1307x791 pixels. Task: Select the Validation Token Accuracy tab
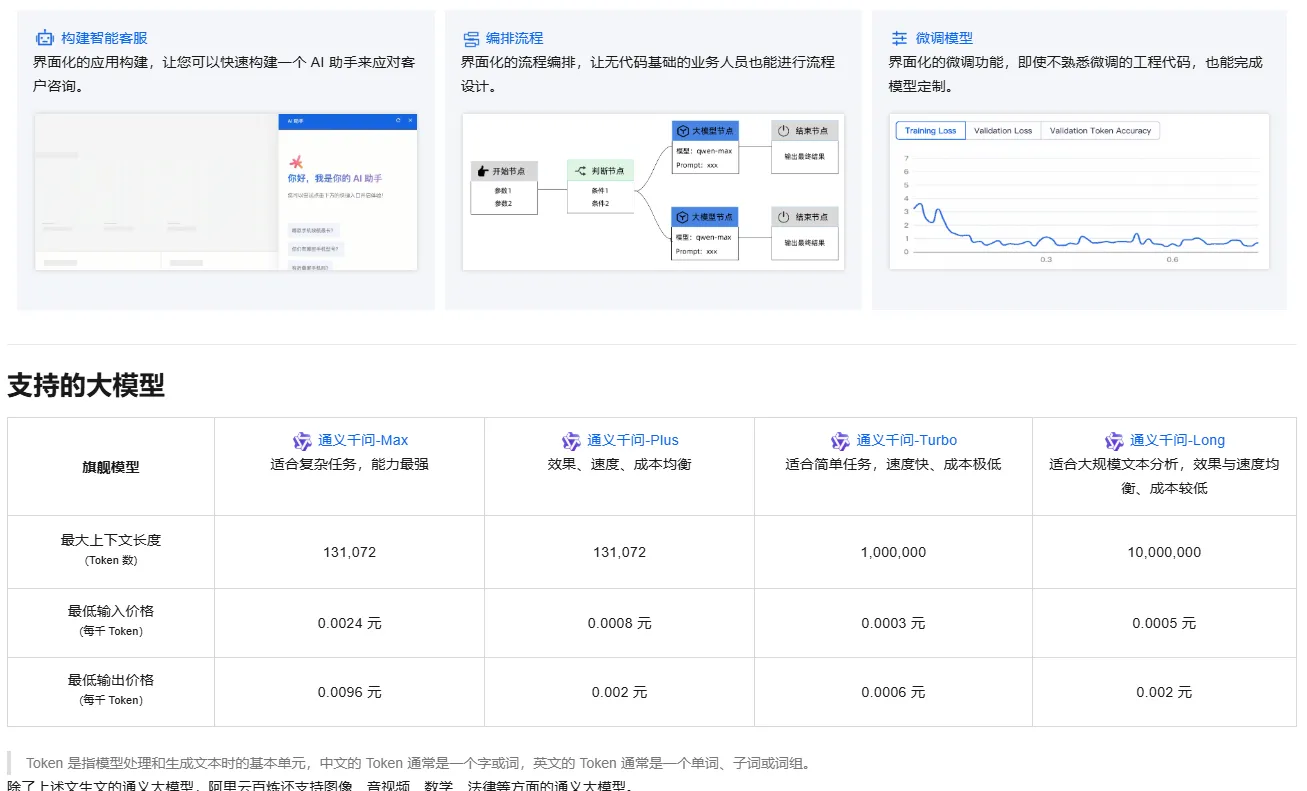point(1100,131)
